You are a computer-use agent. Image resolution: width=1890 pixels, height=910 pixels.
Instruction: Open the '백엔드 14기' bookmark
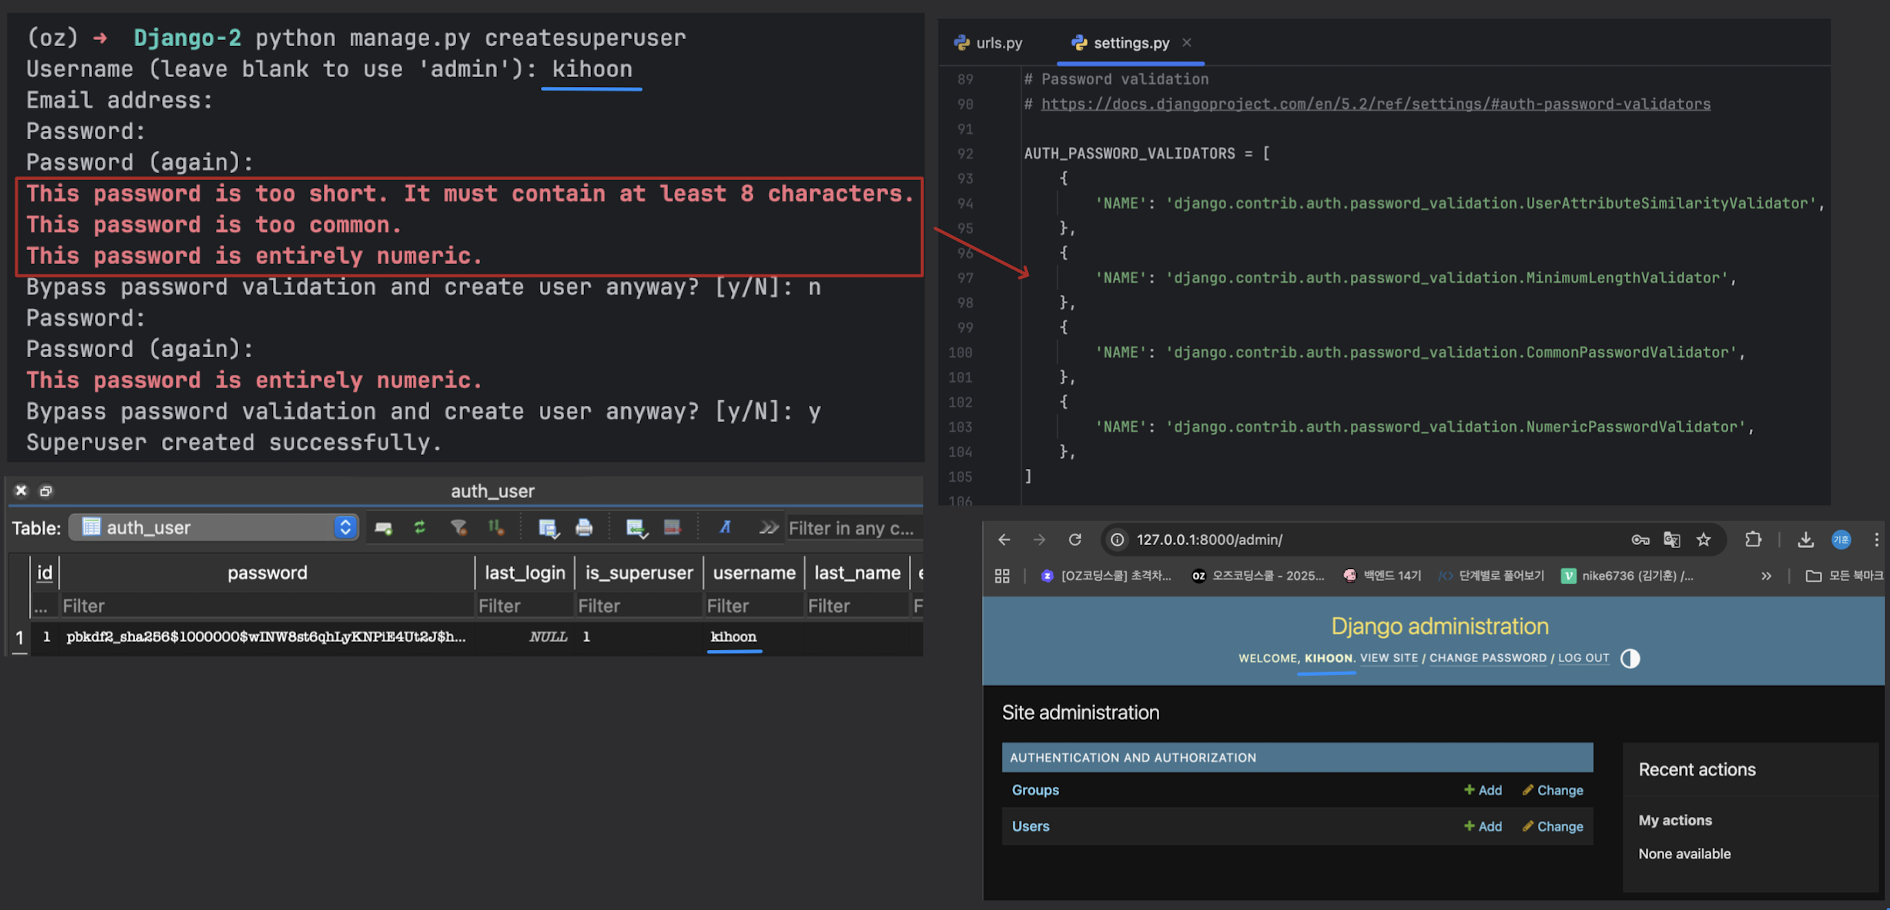pos(1382,576)
